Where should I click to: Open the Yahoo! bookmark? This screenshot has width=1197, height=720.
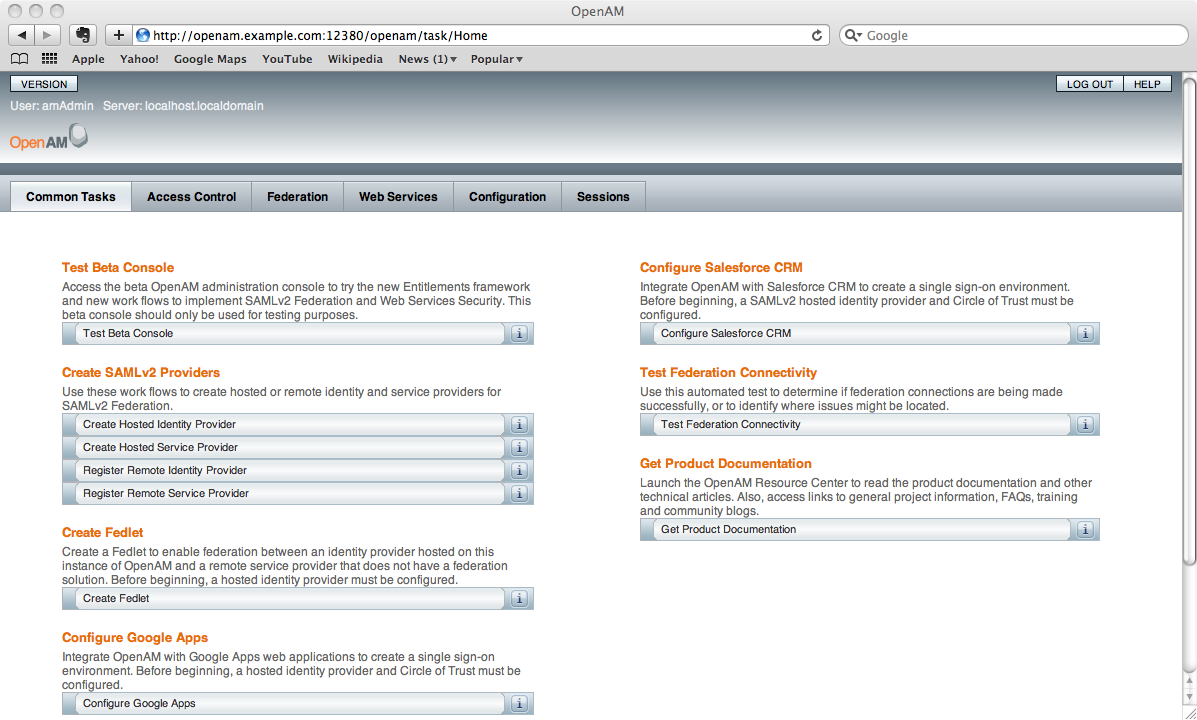(x=140, y=59)
